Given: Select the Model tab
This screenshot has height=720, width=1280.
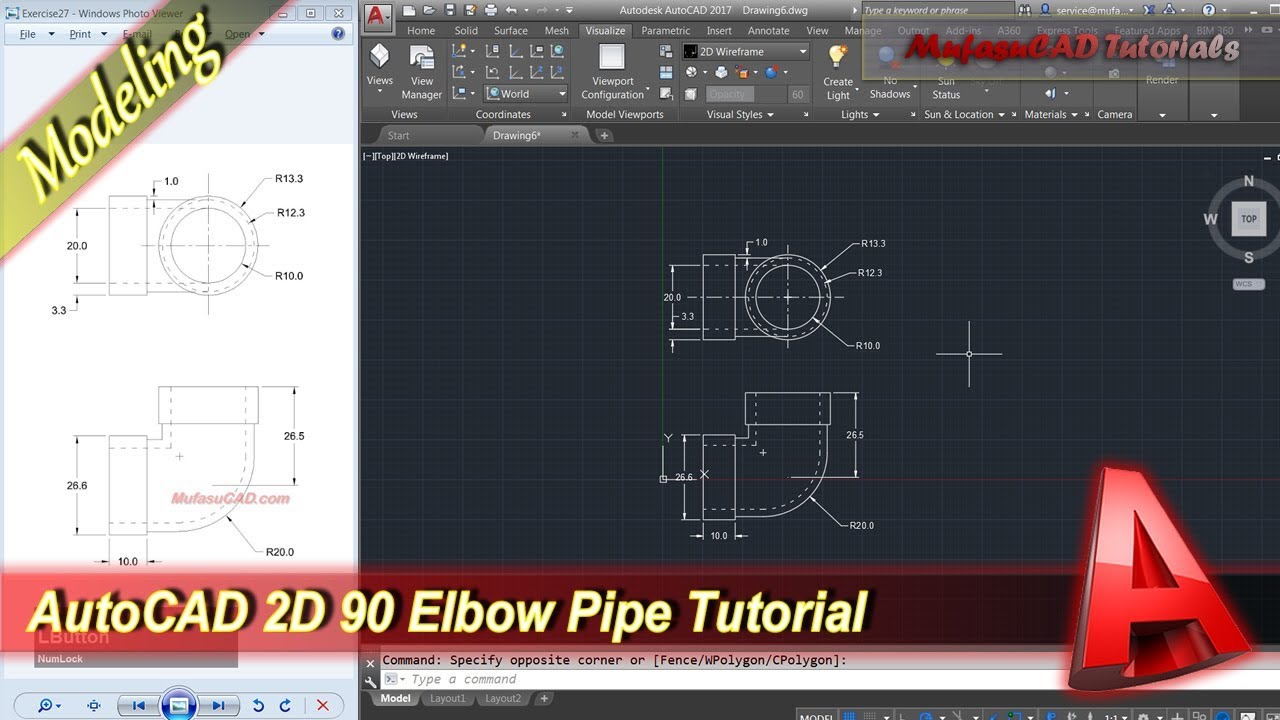Looking at the screenshot, I should point(395,699).
